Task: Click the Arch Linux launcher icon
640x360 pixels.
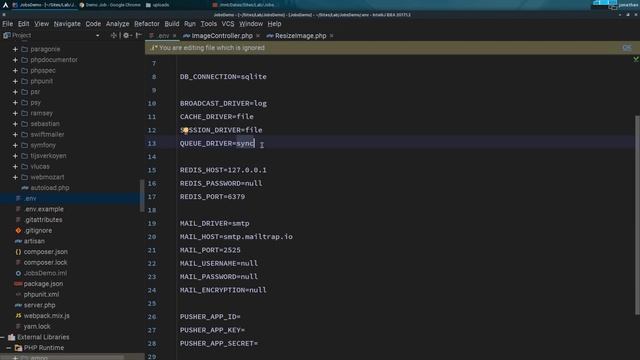Action: (x=5, y=5)
